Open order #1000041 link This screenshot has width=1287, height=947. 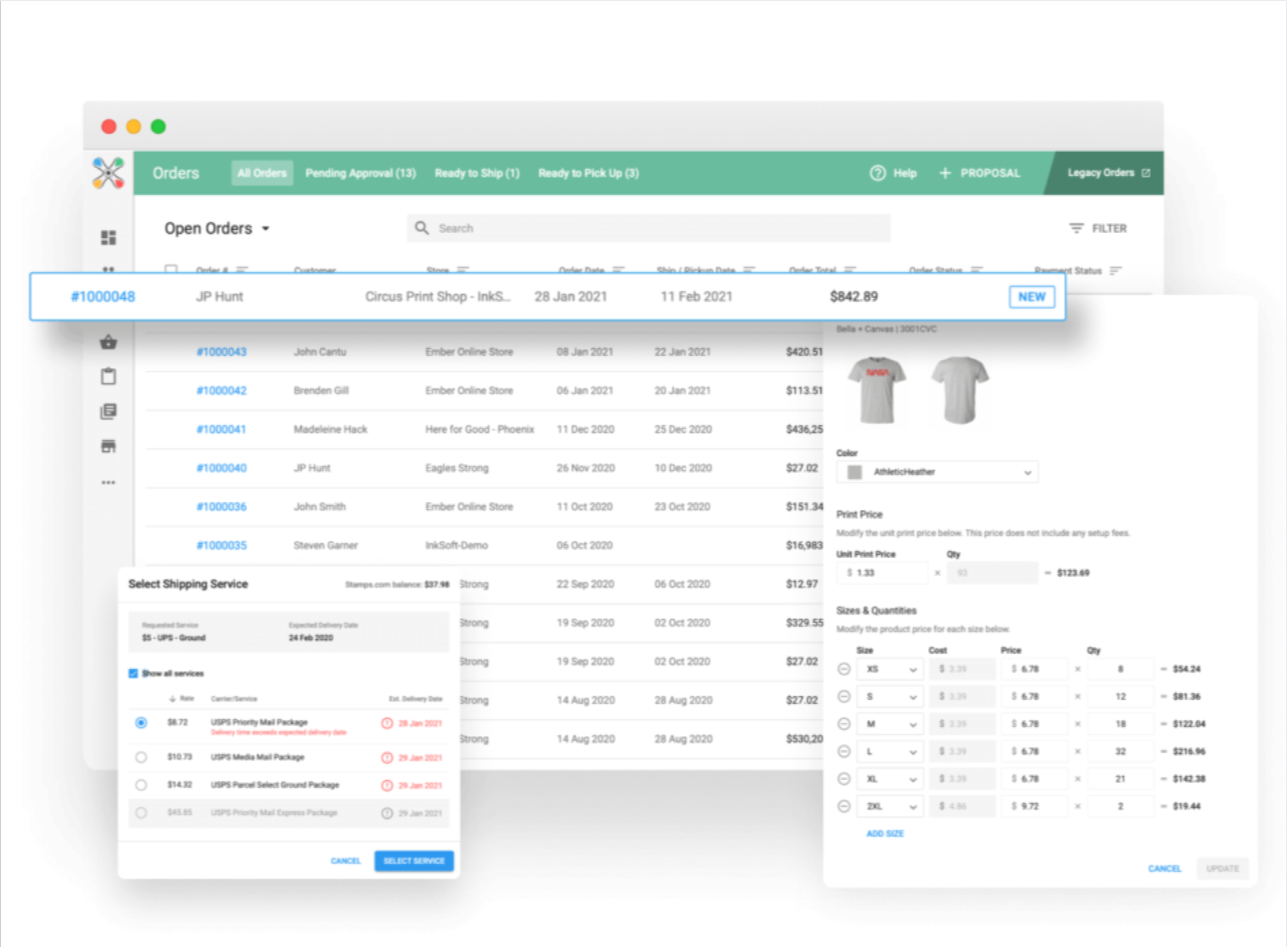click(221, 429)
